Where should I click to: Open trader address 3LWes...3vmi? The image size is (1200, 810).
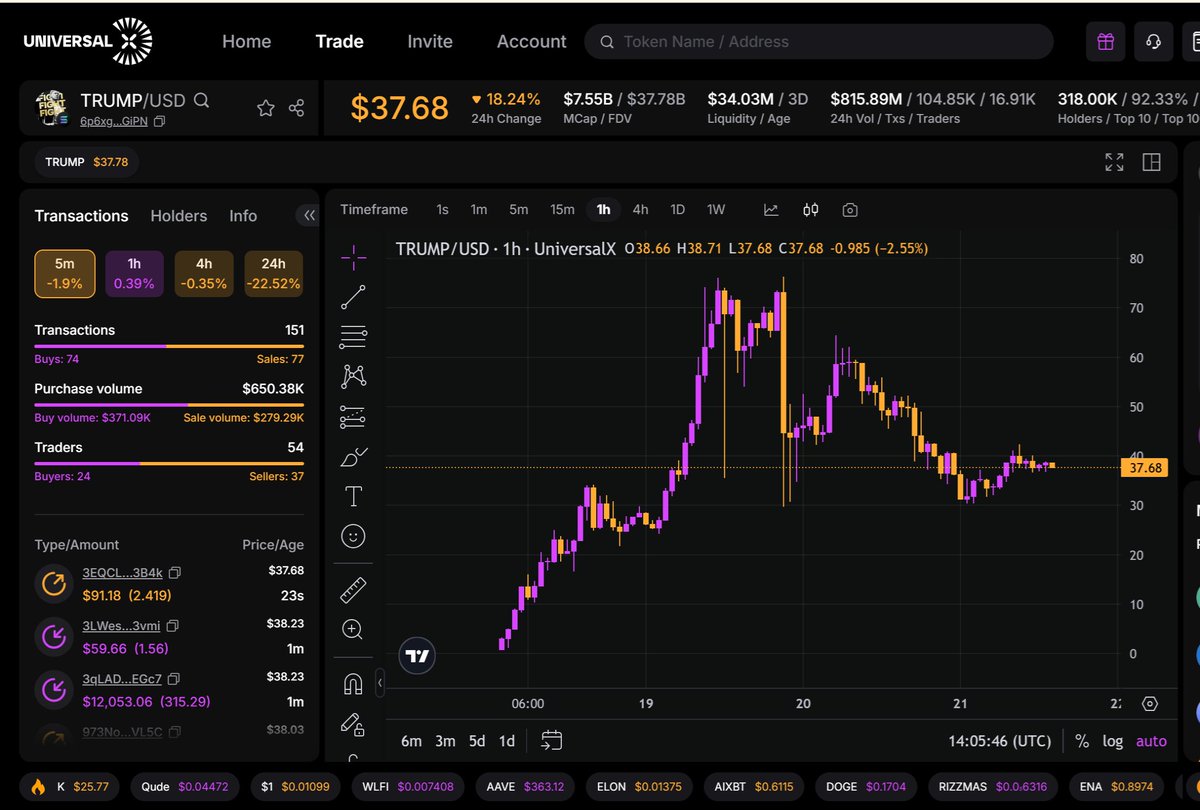[x=123, y=625]
